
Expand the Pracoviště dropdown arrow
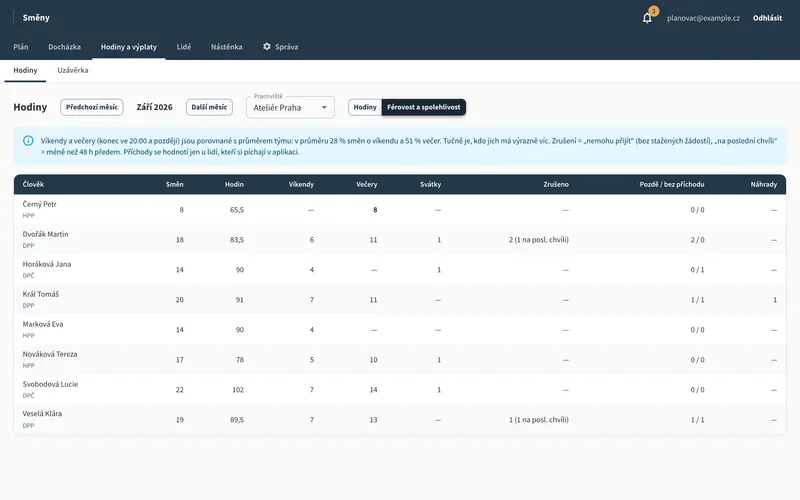[x=324, y=107]
